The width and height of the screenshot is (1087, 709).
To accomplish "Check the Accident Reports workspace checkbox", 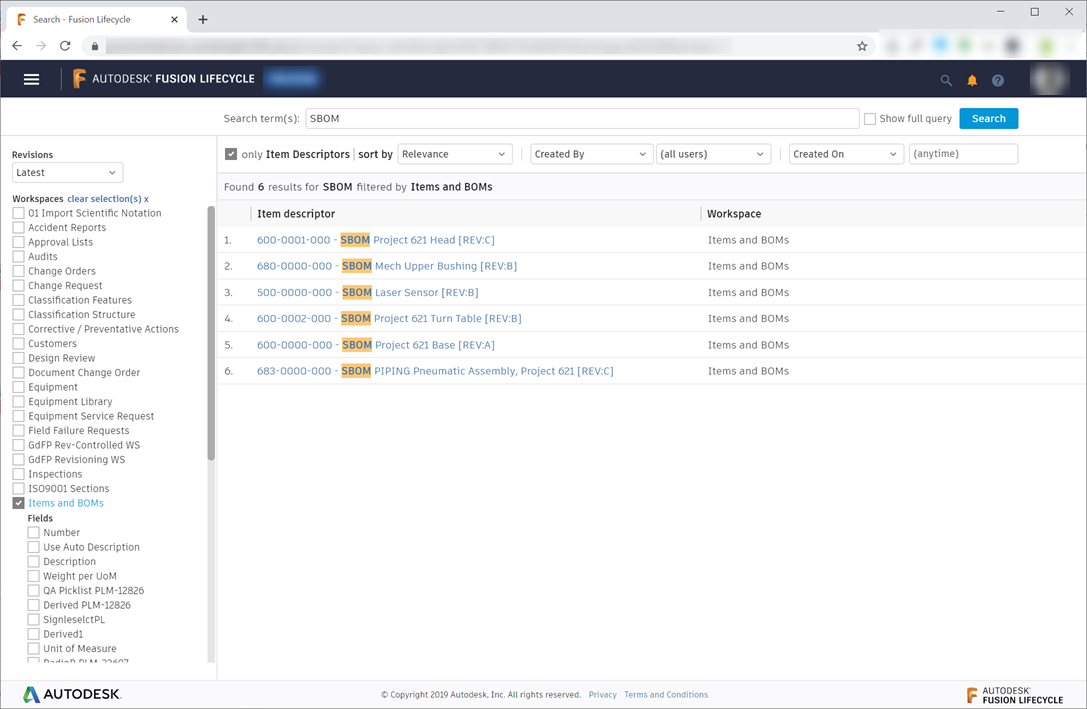I will click(17, 227).
